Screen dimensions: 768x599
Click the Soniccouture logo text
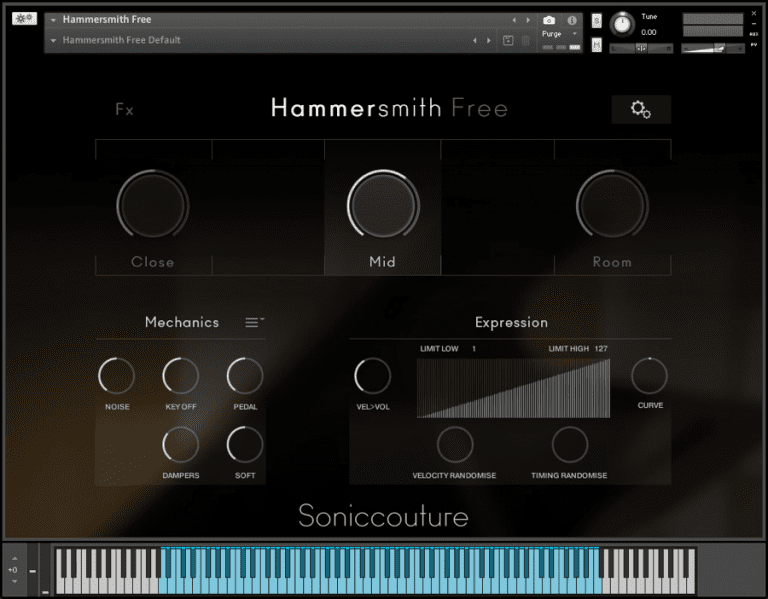click(x=383, y=515)
